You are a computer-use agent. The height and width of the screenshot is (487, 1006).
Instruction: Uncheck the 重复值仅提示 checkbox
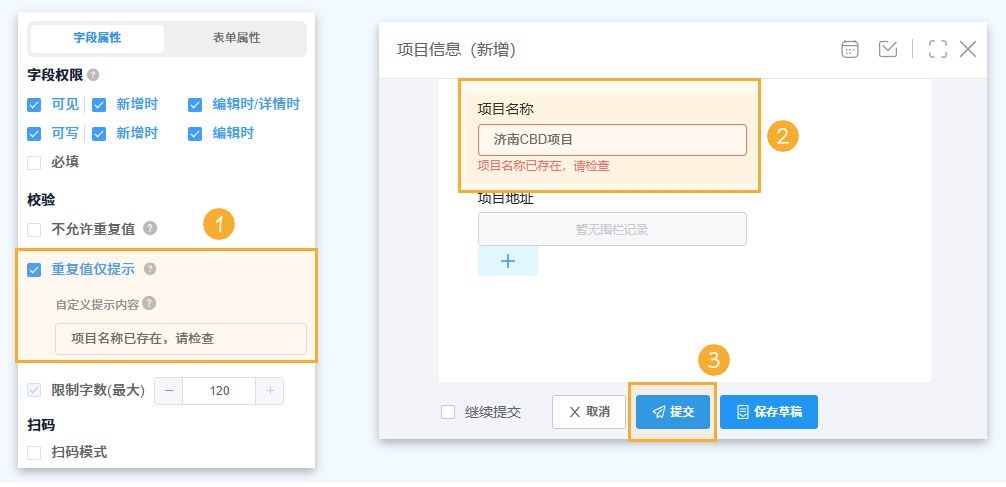coord(35,270)
